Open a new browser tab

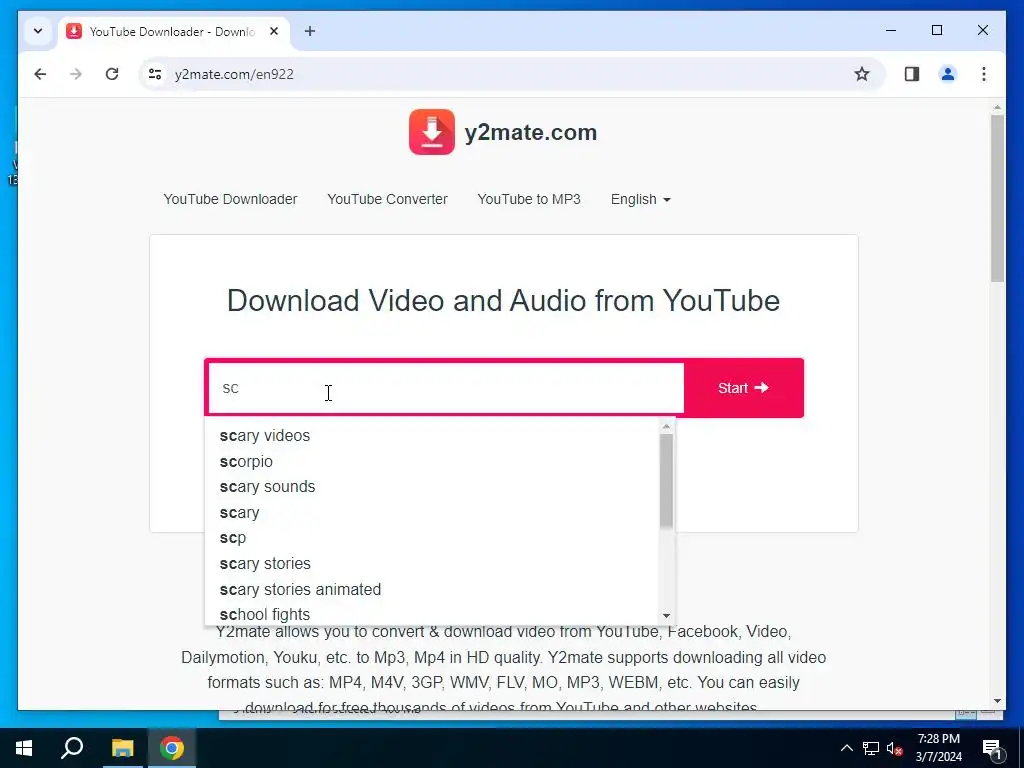pos(310,31)
